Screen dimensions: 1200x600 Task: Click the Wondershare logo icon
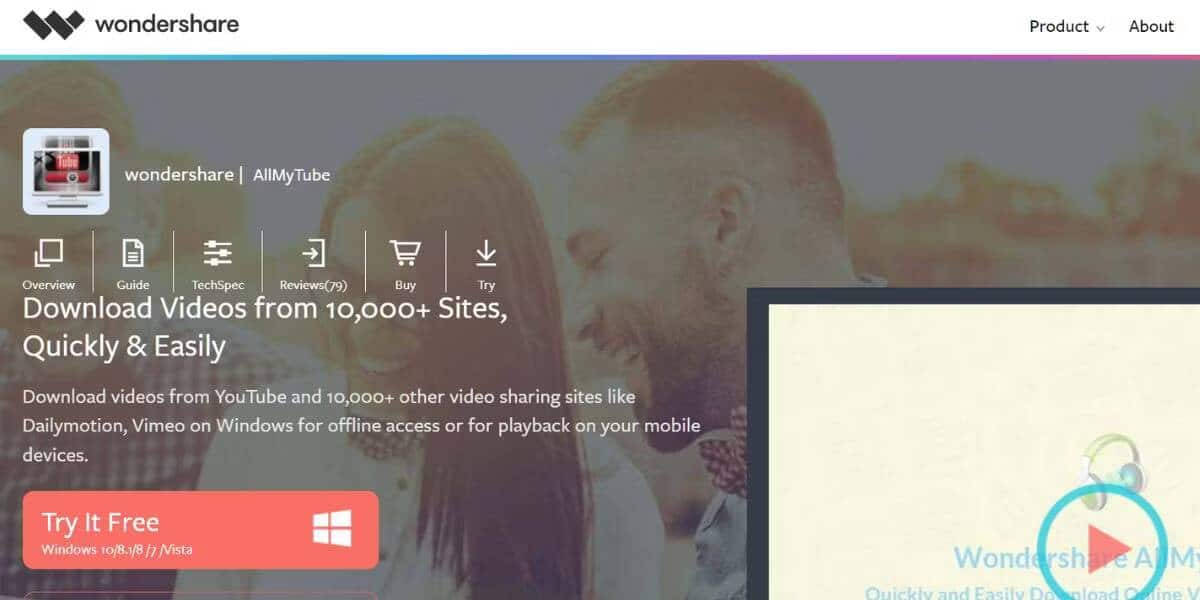(x=53, y=24)
